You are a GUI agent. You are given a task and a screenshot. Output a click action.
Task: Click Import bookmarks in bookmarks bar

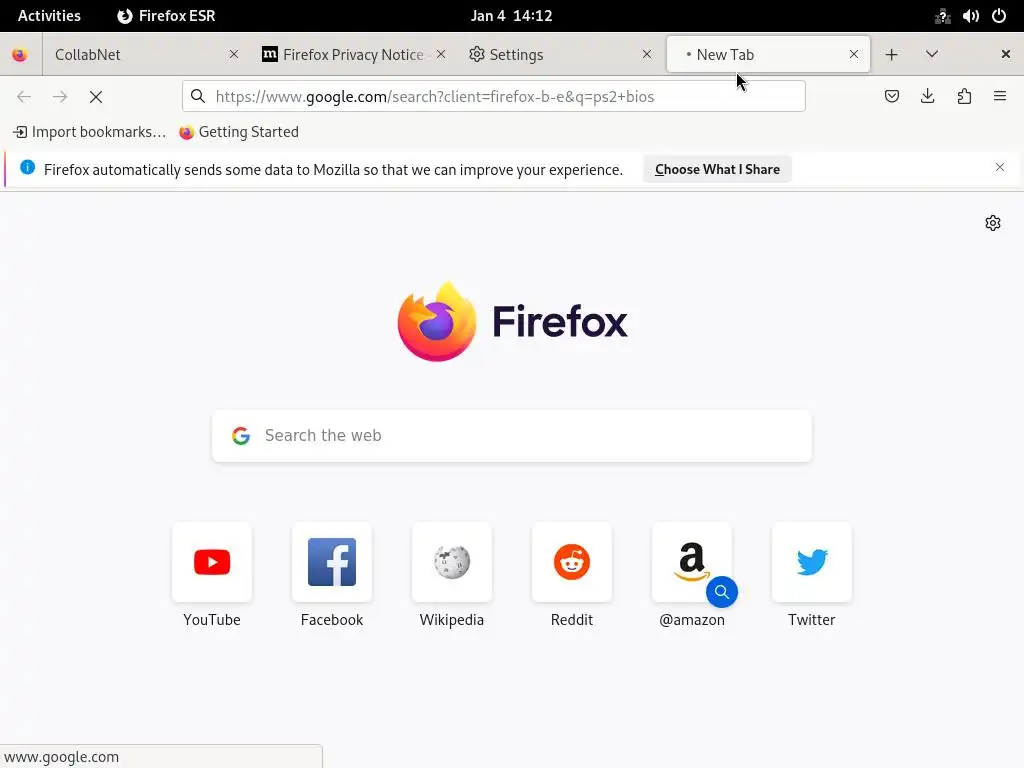[x=89, y=132]
